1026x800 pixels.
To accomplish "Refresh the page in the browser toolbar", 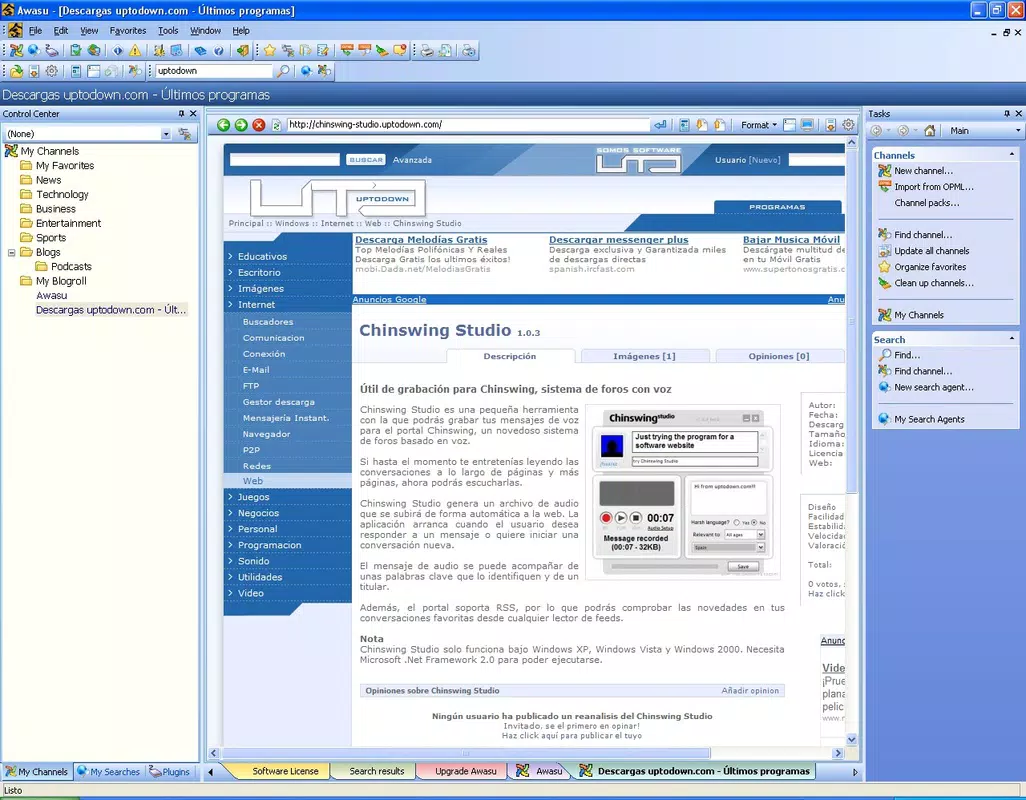I will 276,125.
